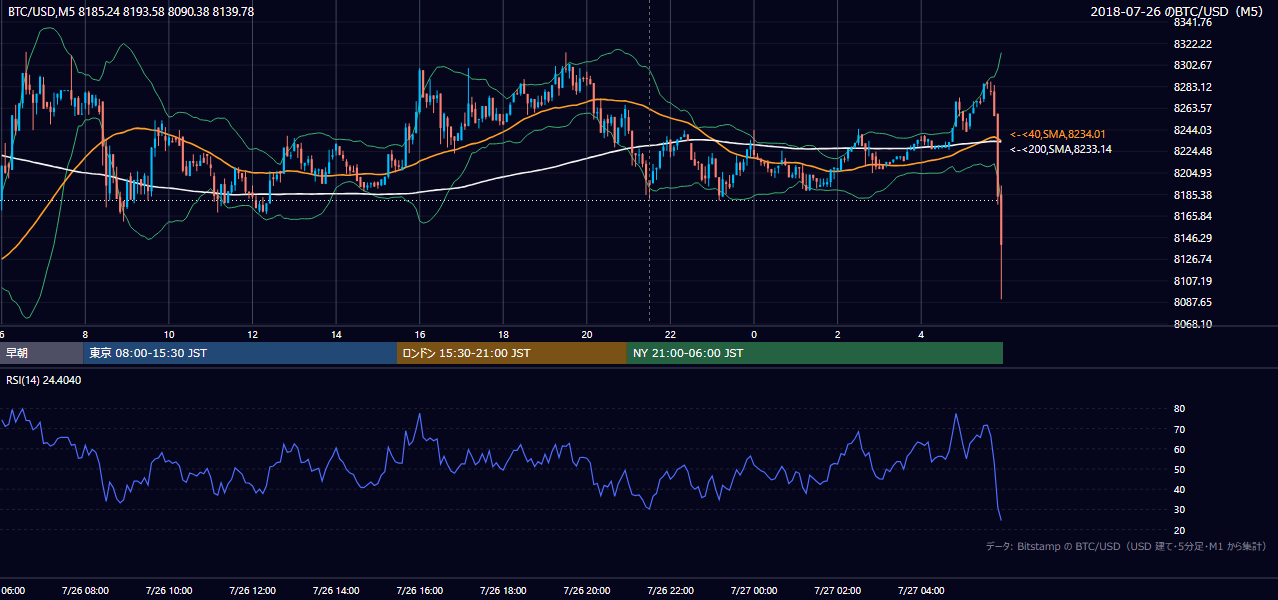
Task: Click the 7/27 04:00 bottom time label
Action: (921, 591)
